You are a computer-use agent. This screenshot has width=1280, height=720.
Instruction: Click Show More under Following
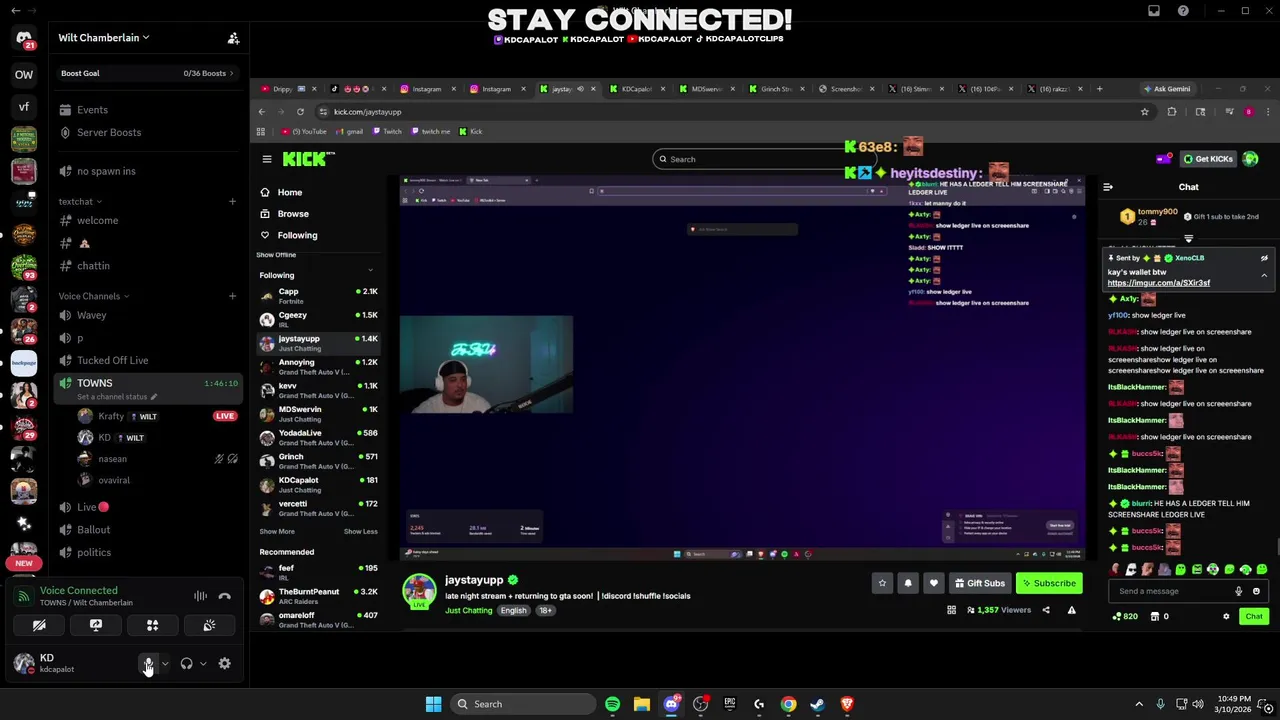tap(277, 531)
